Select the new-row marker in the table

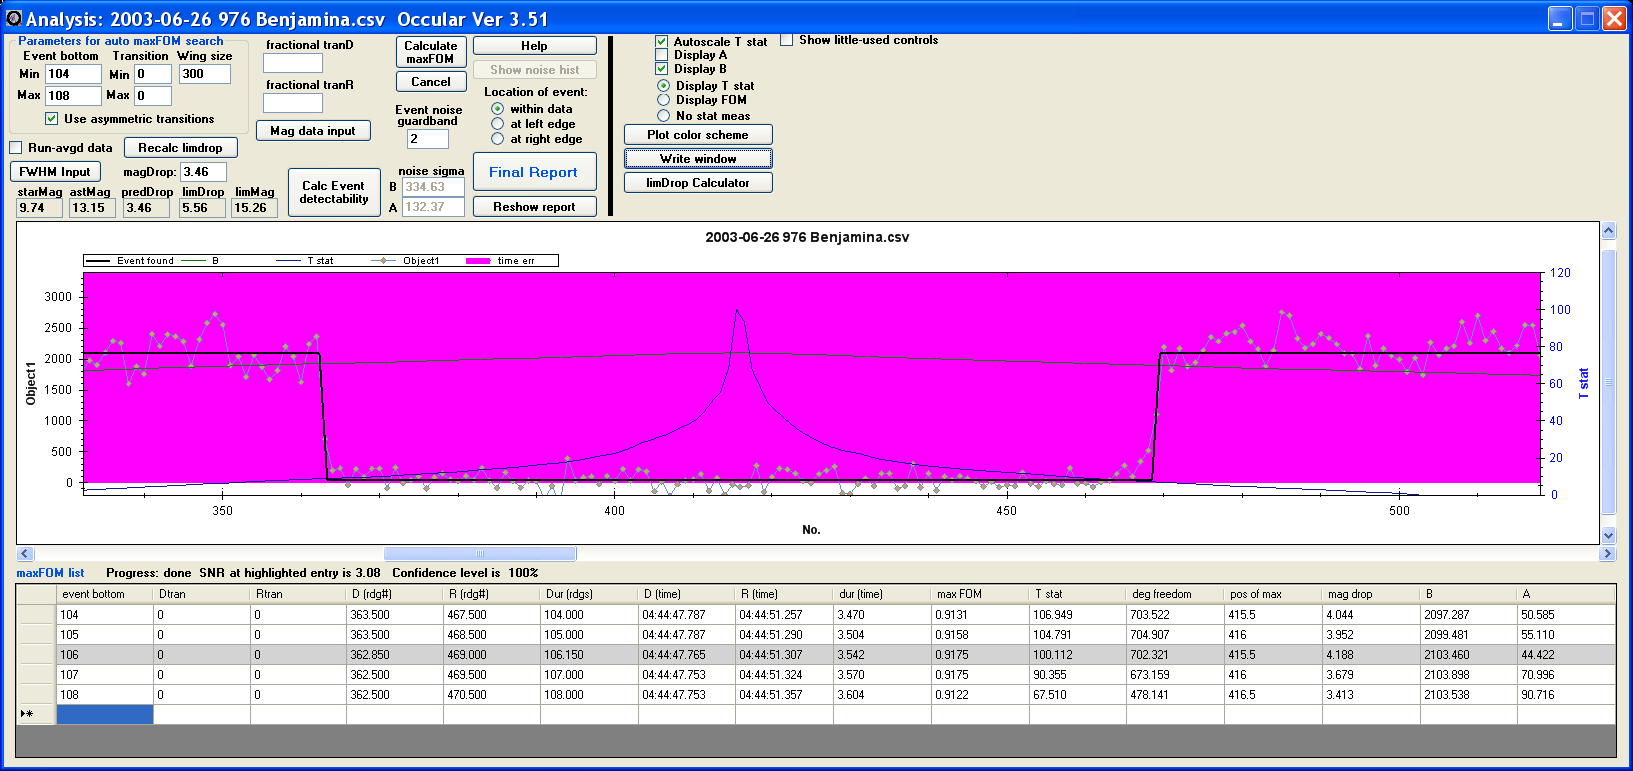click(36, 714)
